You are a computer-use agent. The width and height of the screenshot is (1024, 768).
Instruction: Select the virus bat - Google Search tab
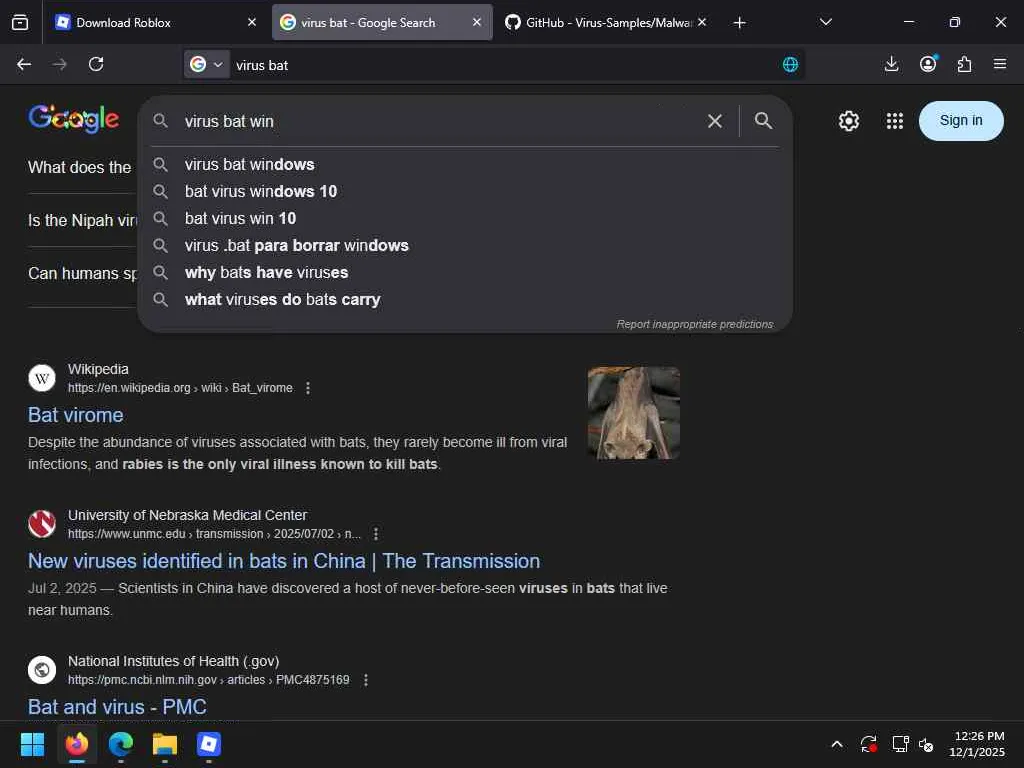coord(382,23)
